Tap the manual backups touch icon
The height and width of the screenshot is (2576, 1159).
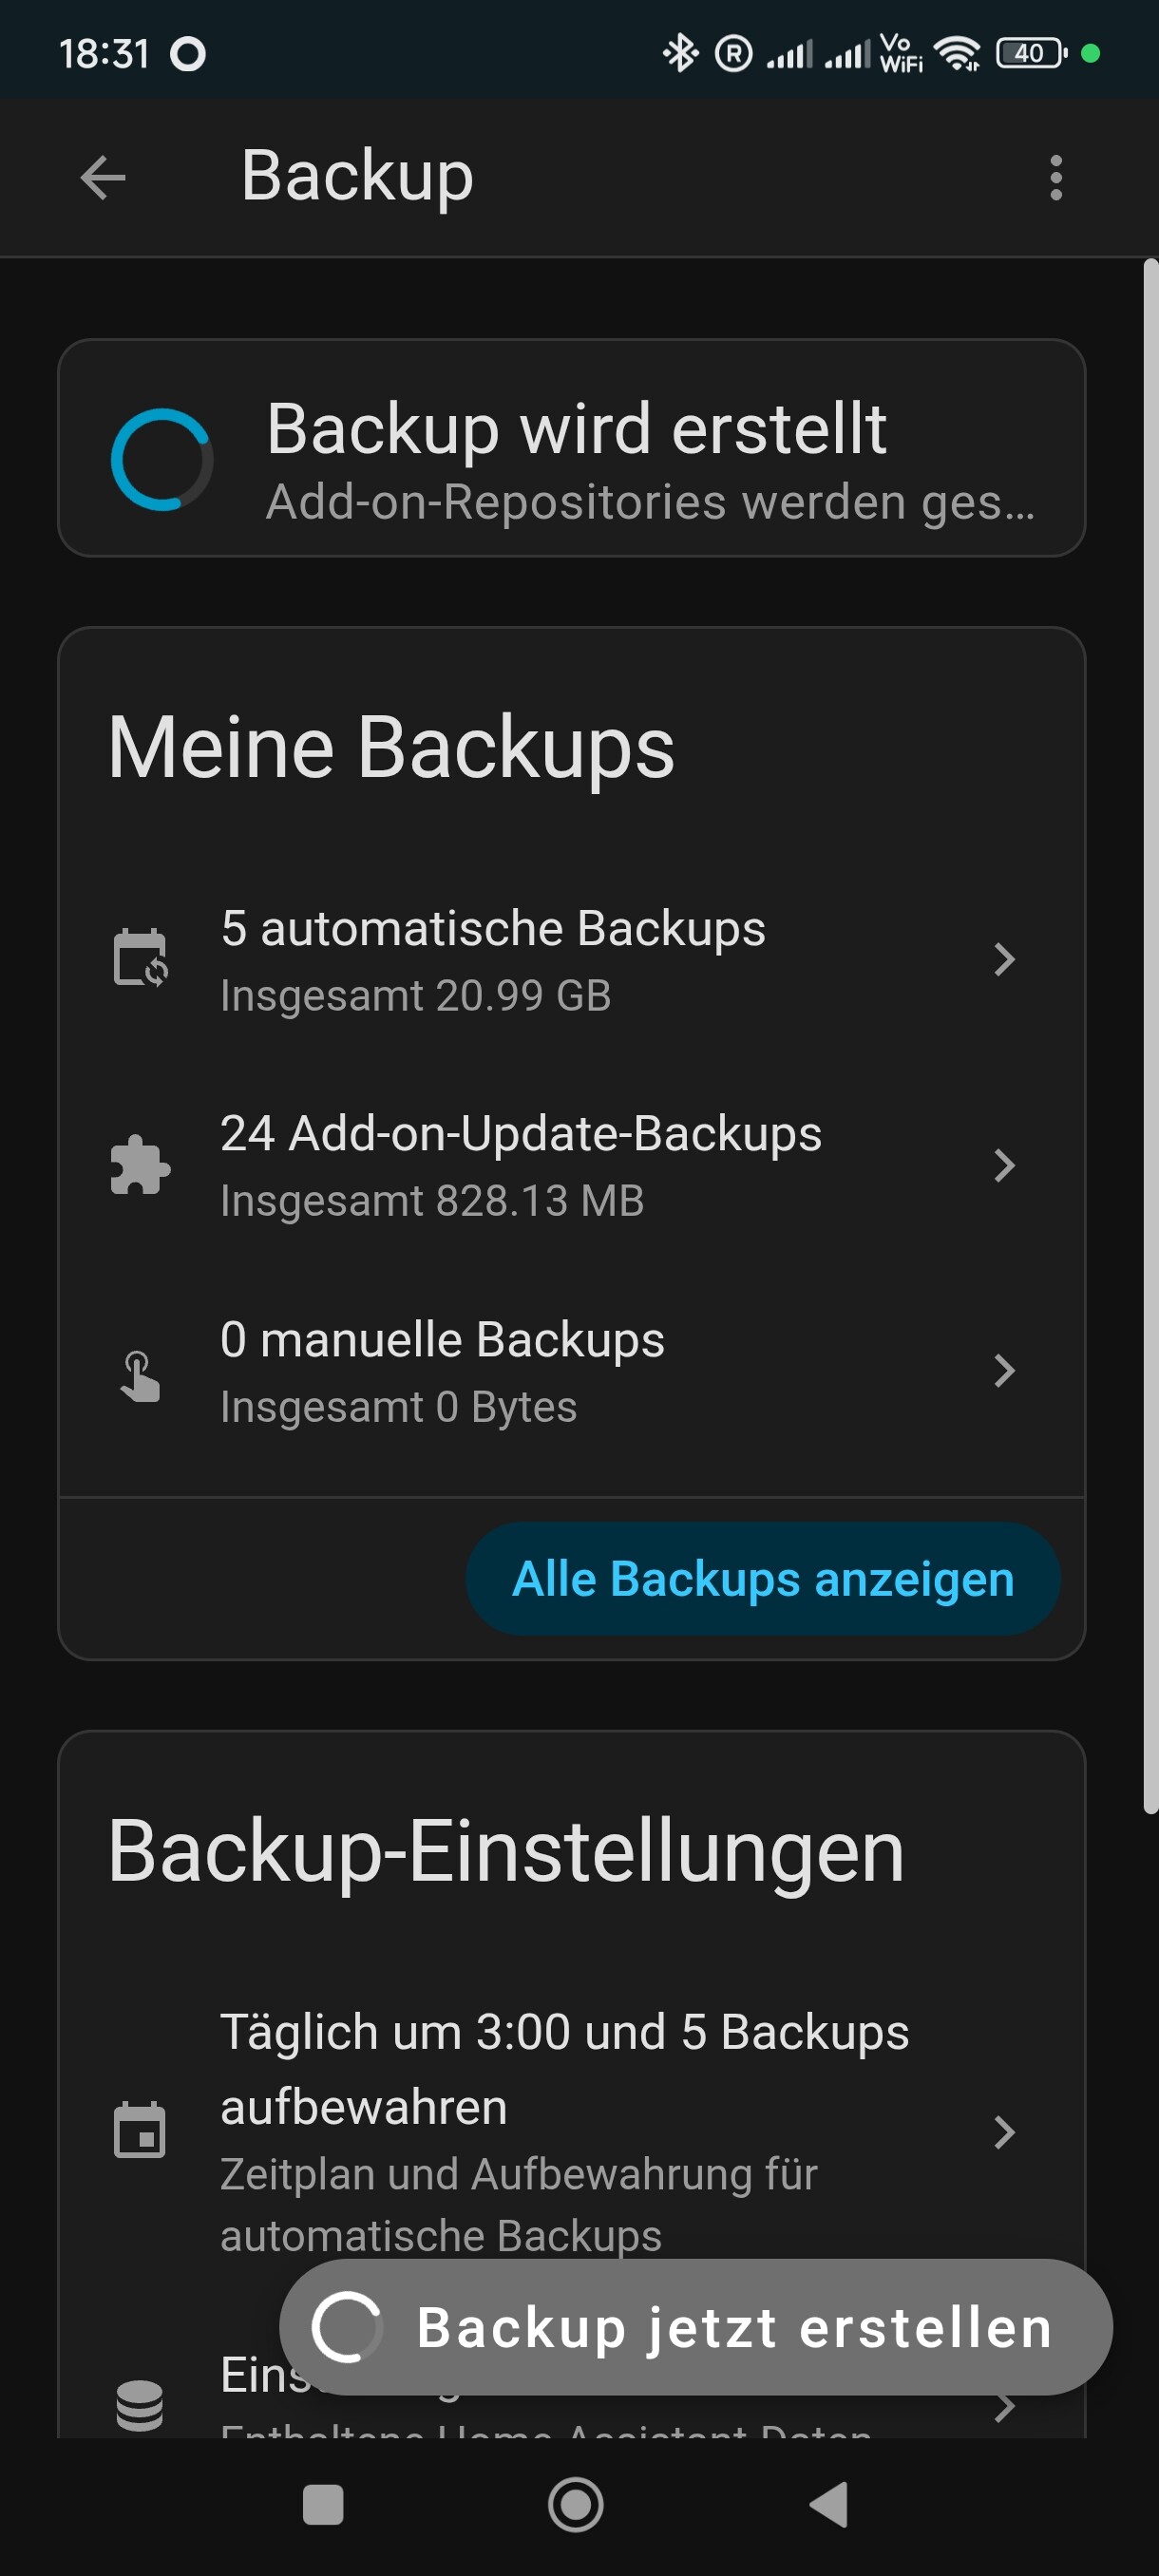(x=140, y=1373)
